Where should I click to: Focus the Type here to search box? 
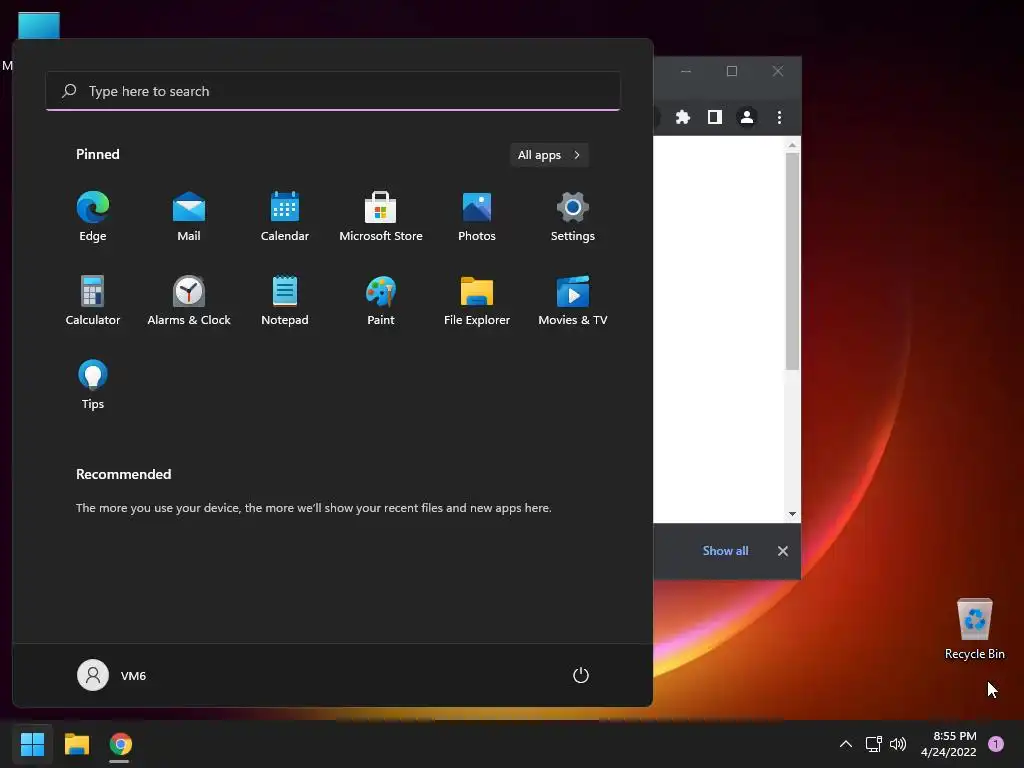[333, 91]
